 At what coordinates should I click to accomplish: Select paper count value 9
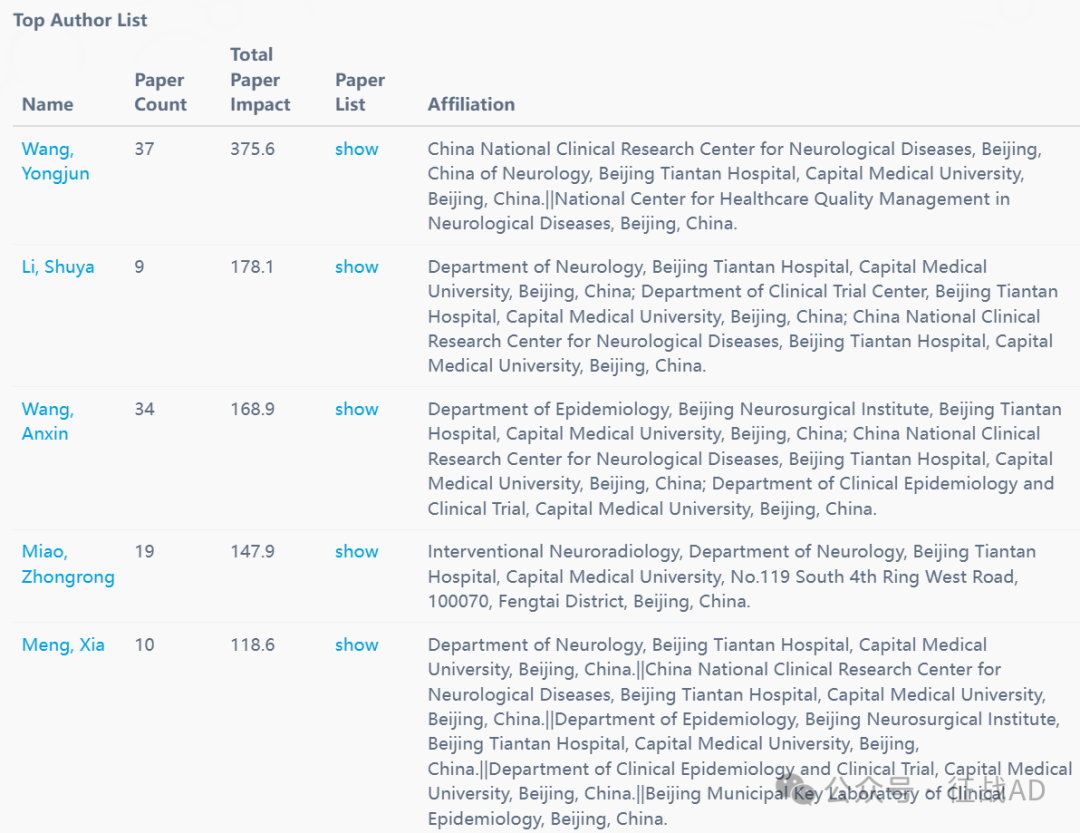pos(139,267)
